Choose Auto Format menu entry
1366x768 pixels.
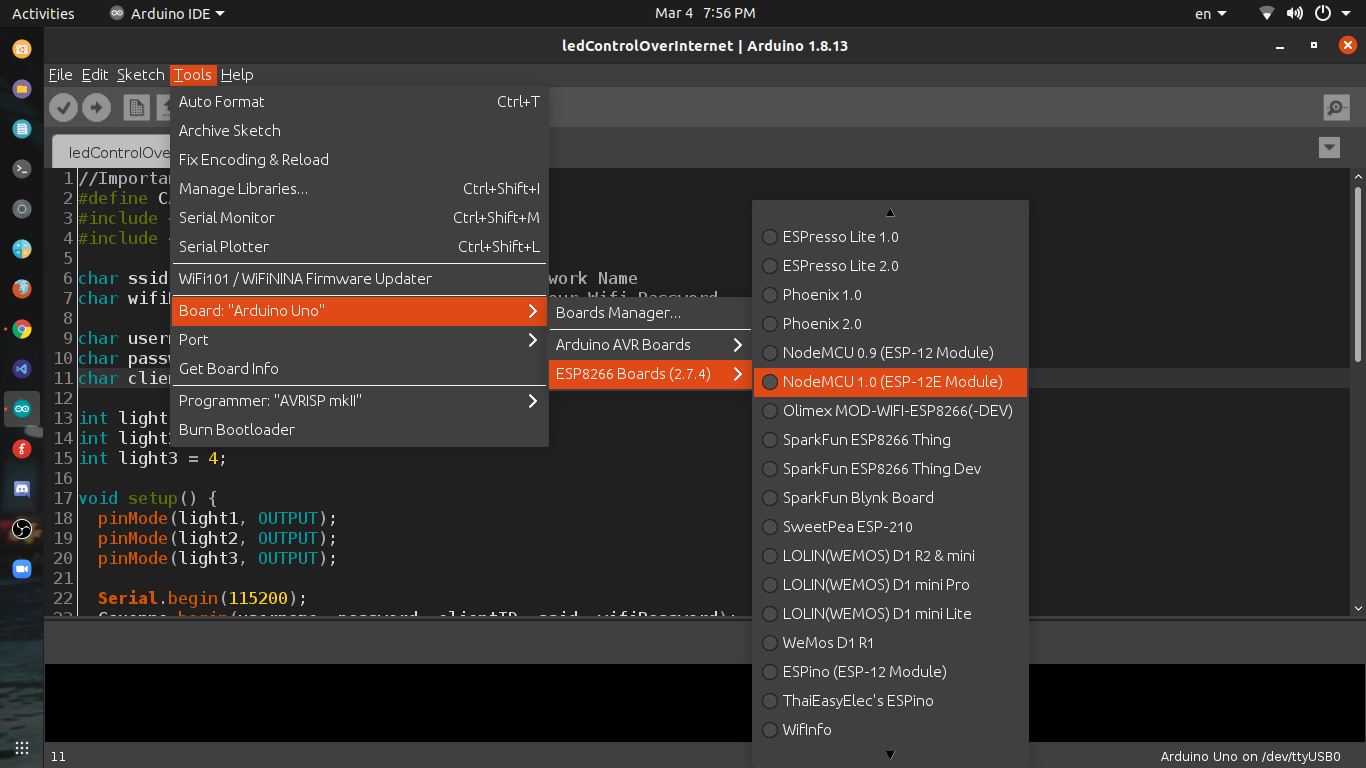pos(359,102)
